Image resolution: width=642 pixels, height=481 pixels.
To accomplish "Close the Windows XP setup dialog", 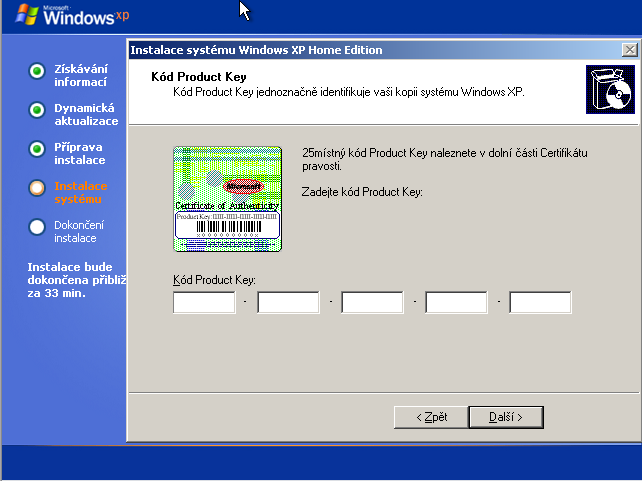I will click(629, 50).
